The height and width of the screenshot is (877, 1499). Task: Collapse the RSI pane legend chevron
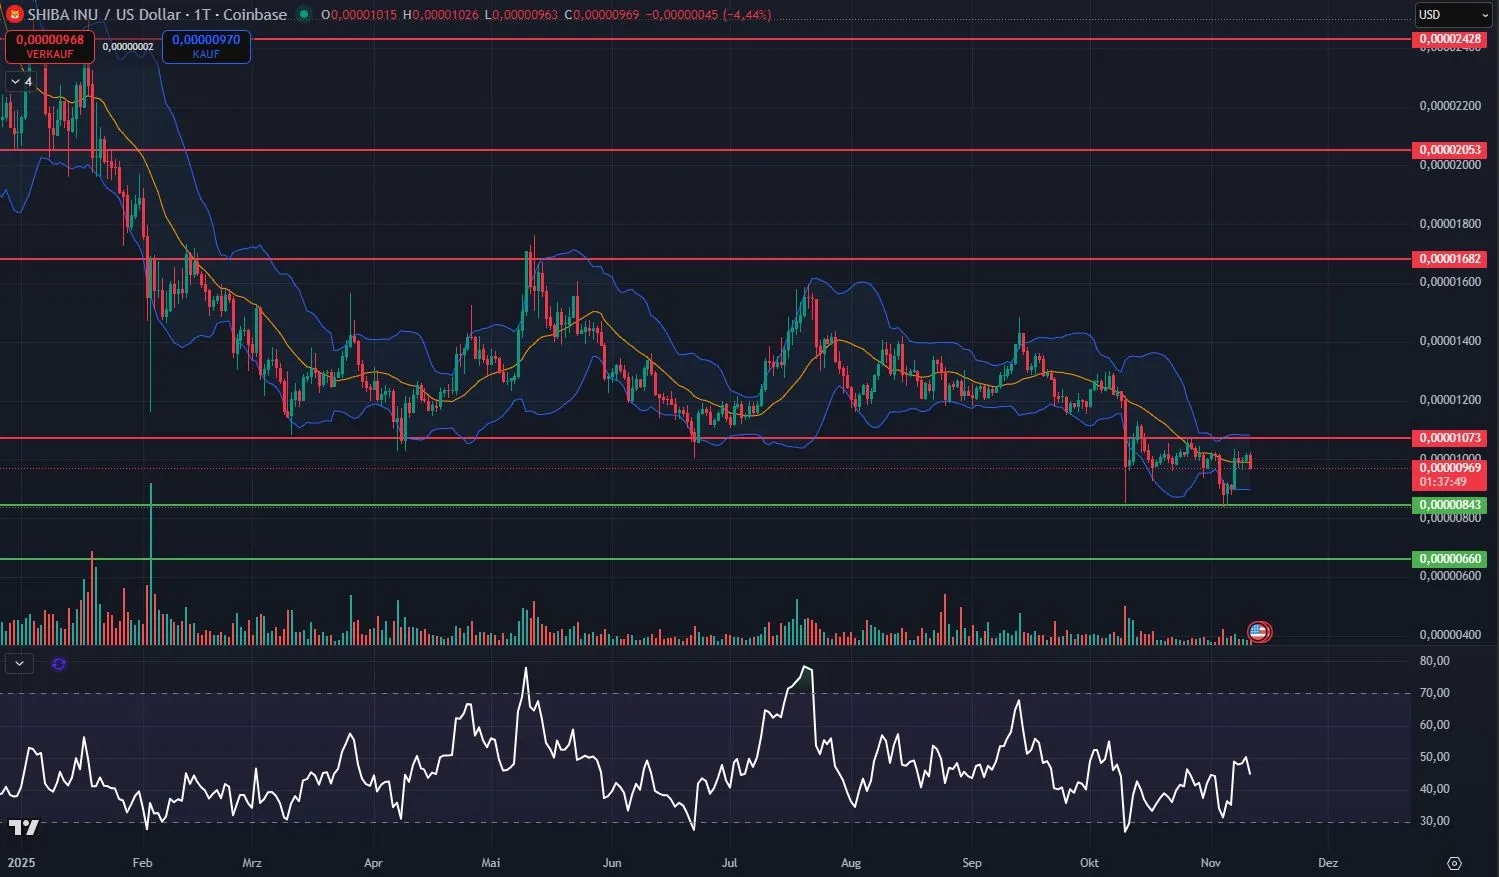(x=19, y=663)
